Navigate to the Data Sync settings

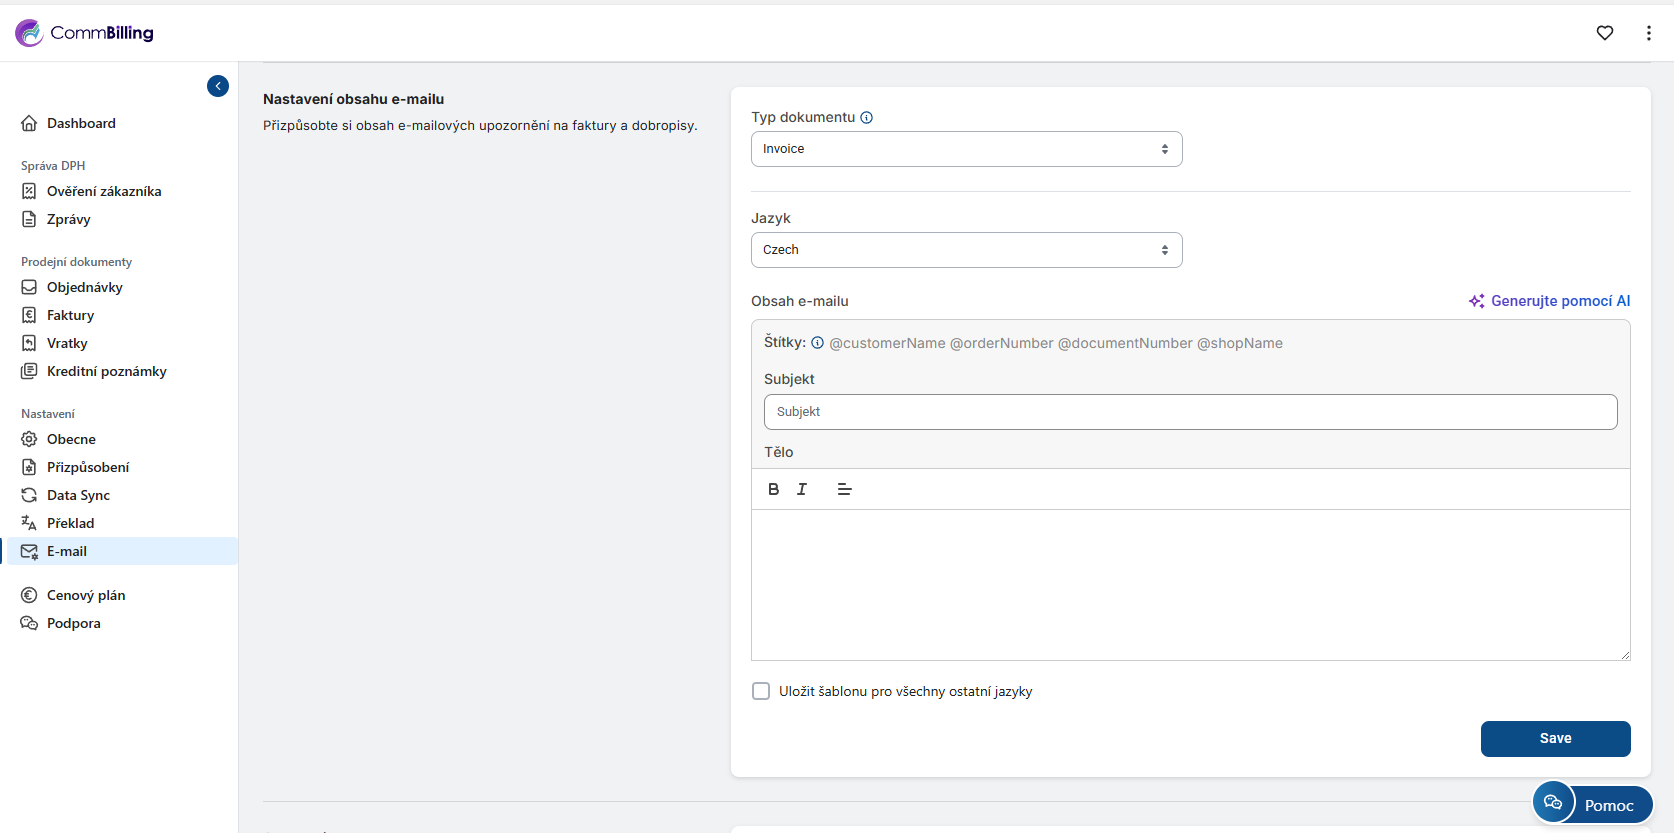click(78, 495)
